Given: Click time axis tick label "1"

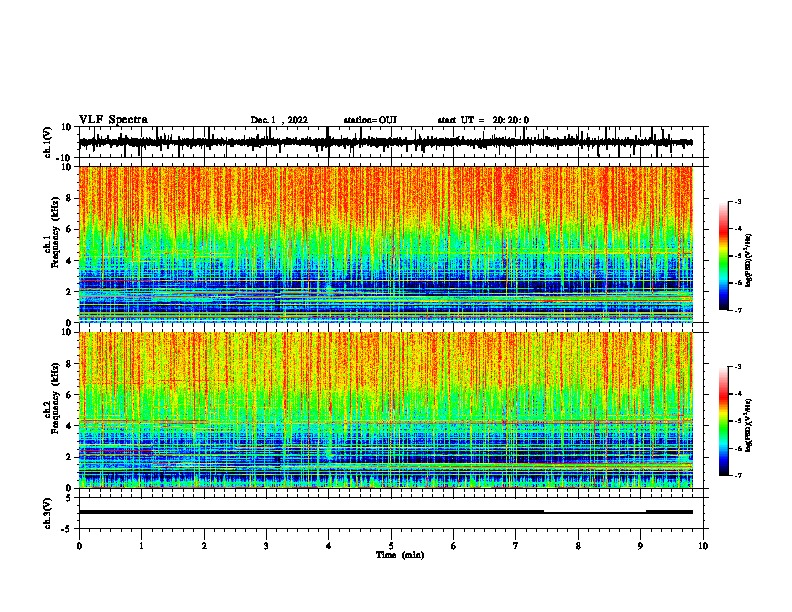Looking at the screenshot, I should pos(141,546).
